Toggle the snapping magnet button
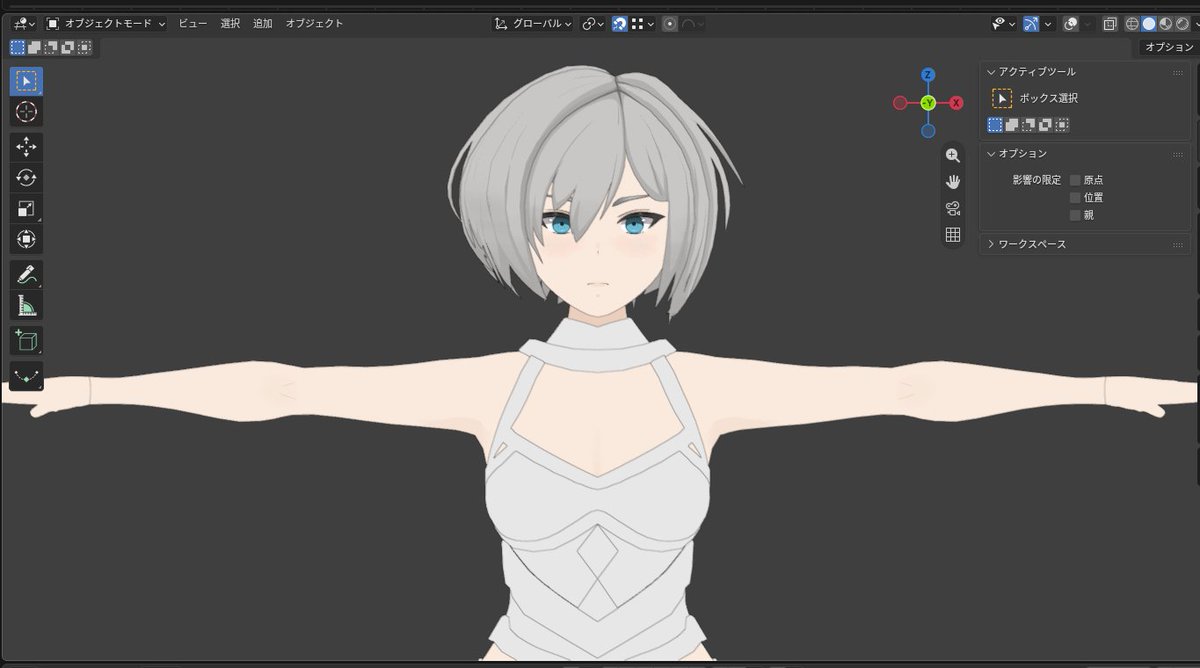 tap(620, 23)
